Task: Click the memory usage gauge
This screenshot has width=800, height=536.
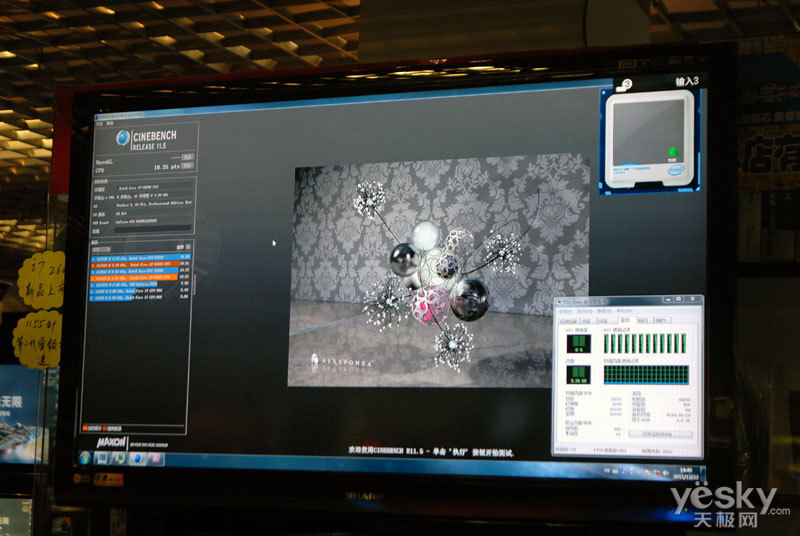Action: click(579, 375)
